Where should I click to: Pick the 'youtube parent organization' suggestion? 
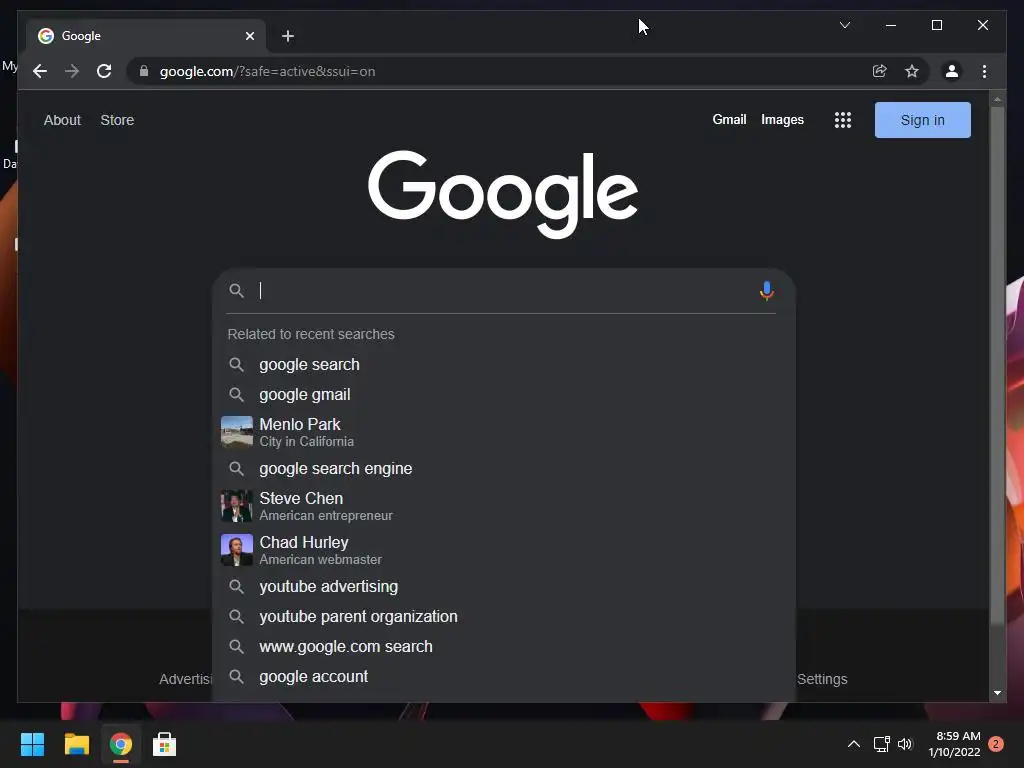coord(504,616)
